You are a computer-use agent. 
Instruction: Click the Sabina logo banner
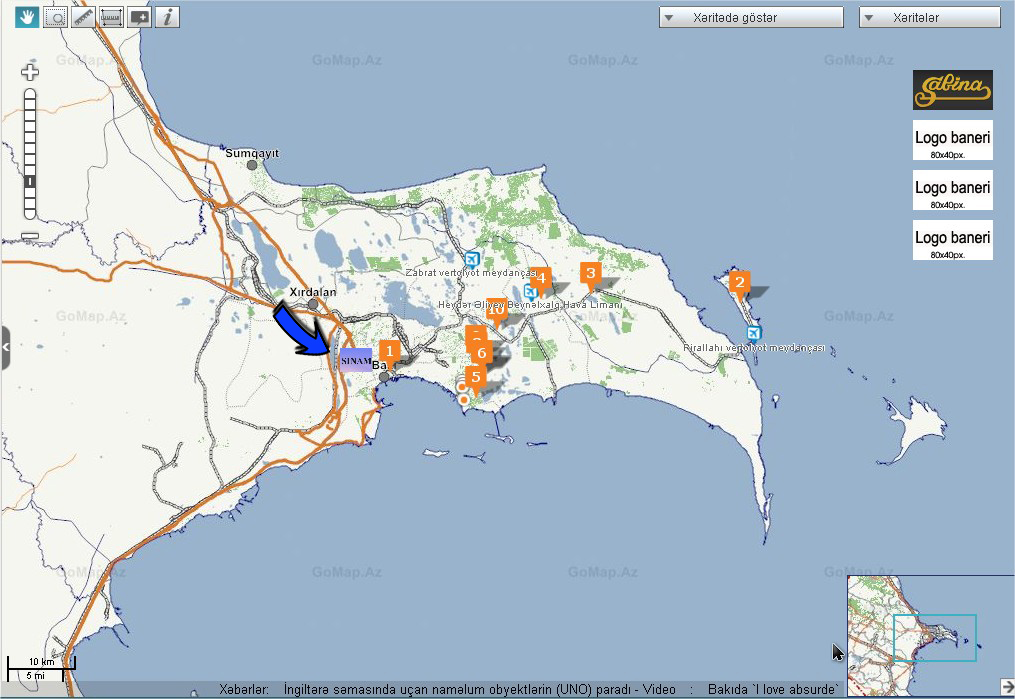[952, 90]
